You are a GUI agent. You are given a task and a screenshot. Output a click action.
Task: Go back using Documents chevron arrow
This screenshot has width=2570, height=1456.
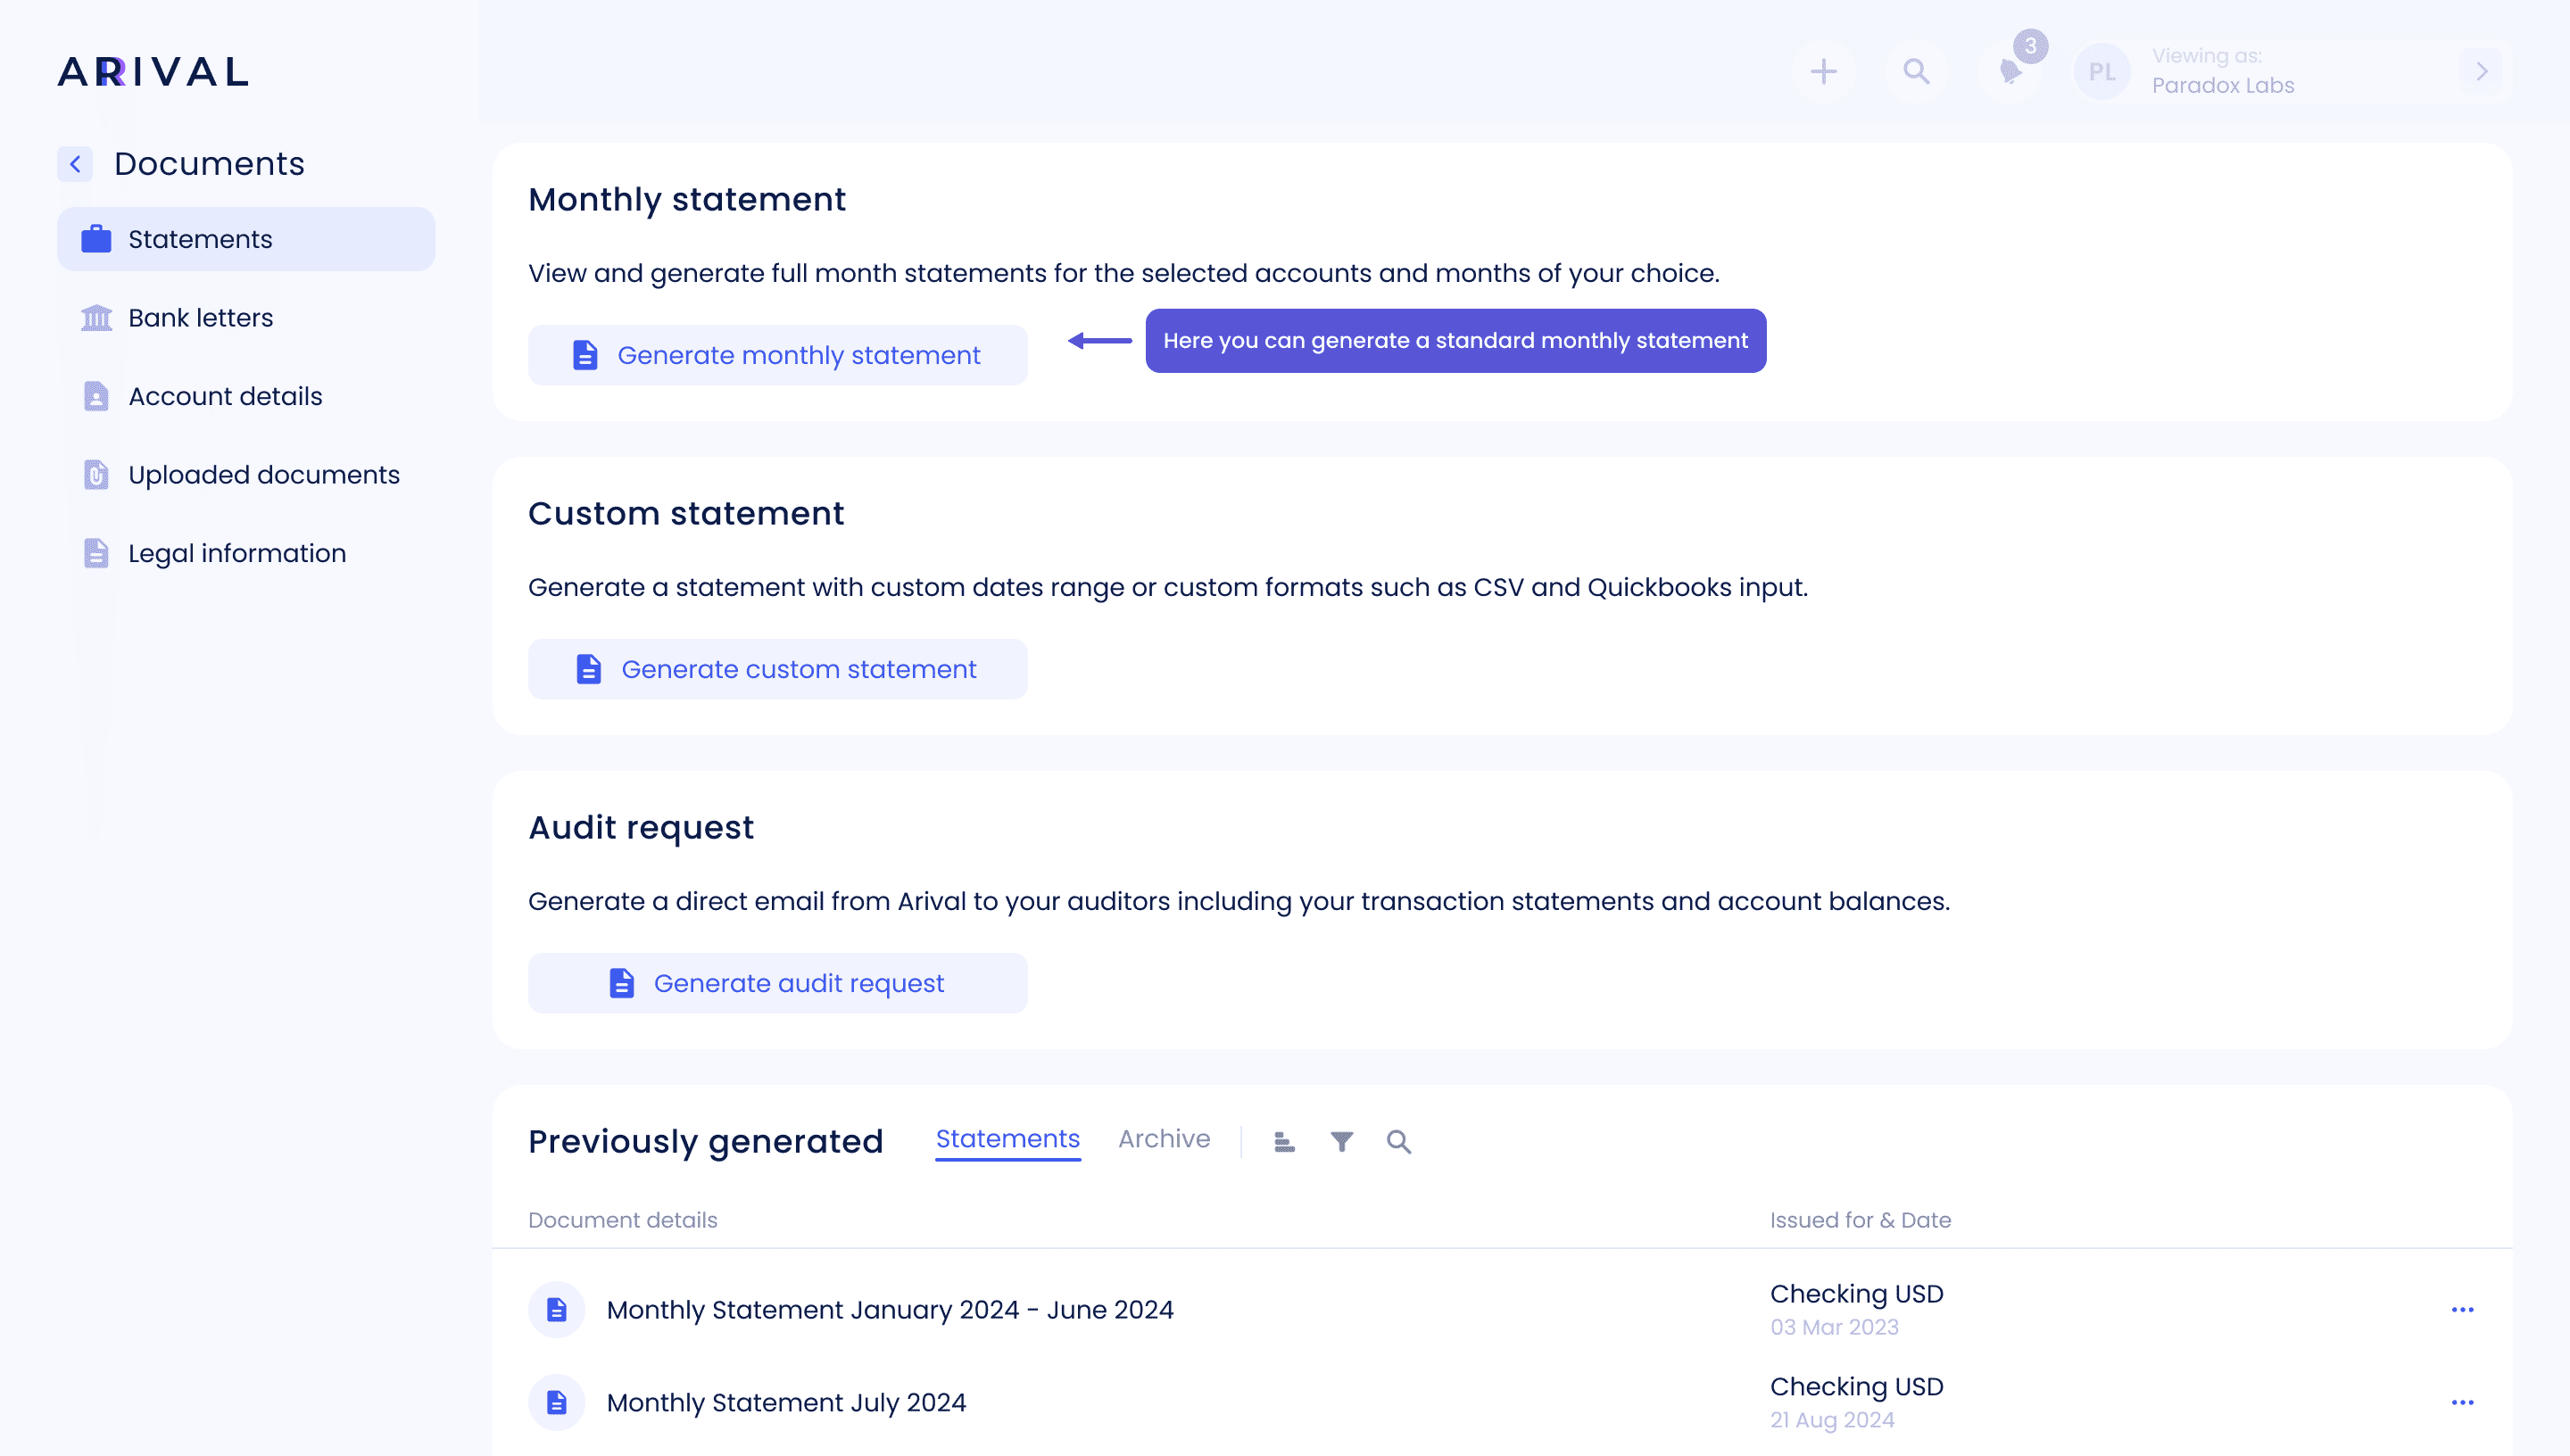tap(75, 164)
